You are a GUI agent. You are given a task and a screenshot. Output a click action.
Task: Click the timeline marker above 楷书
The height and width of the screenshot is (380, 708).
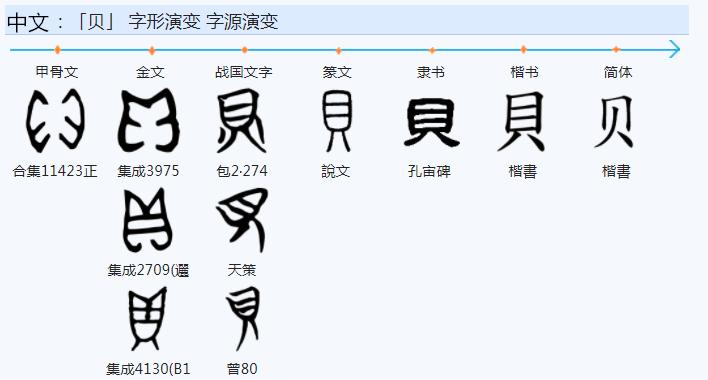click(523, 49)
